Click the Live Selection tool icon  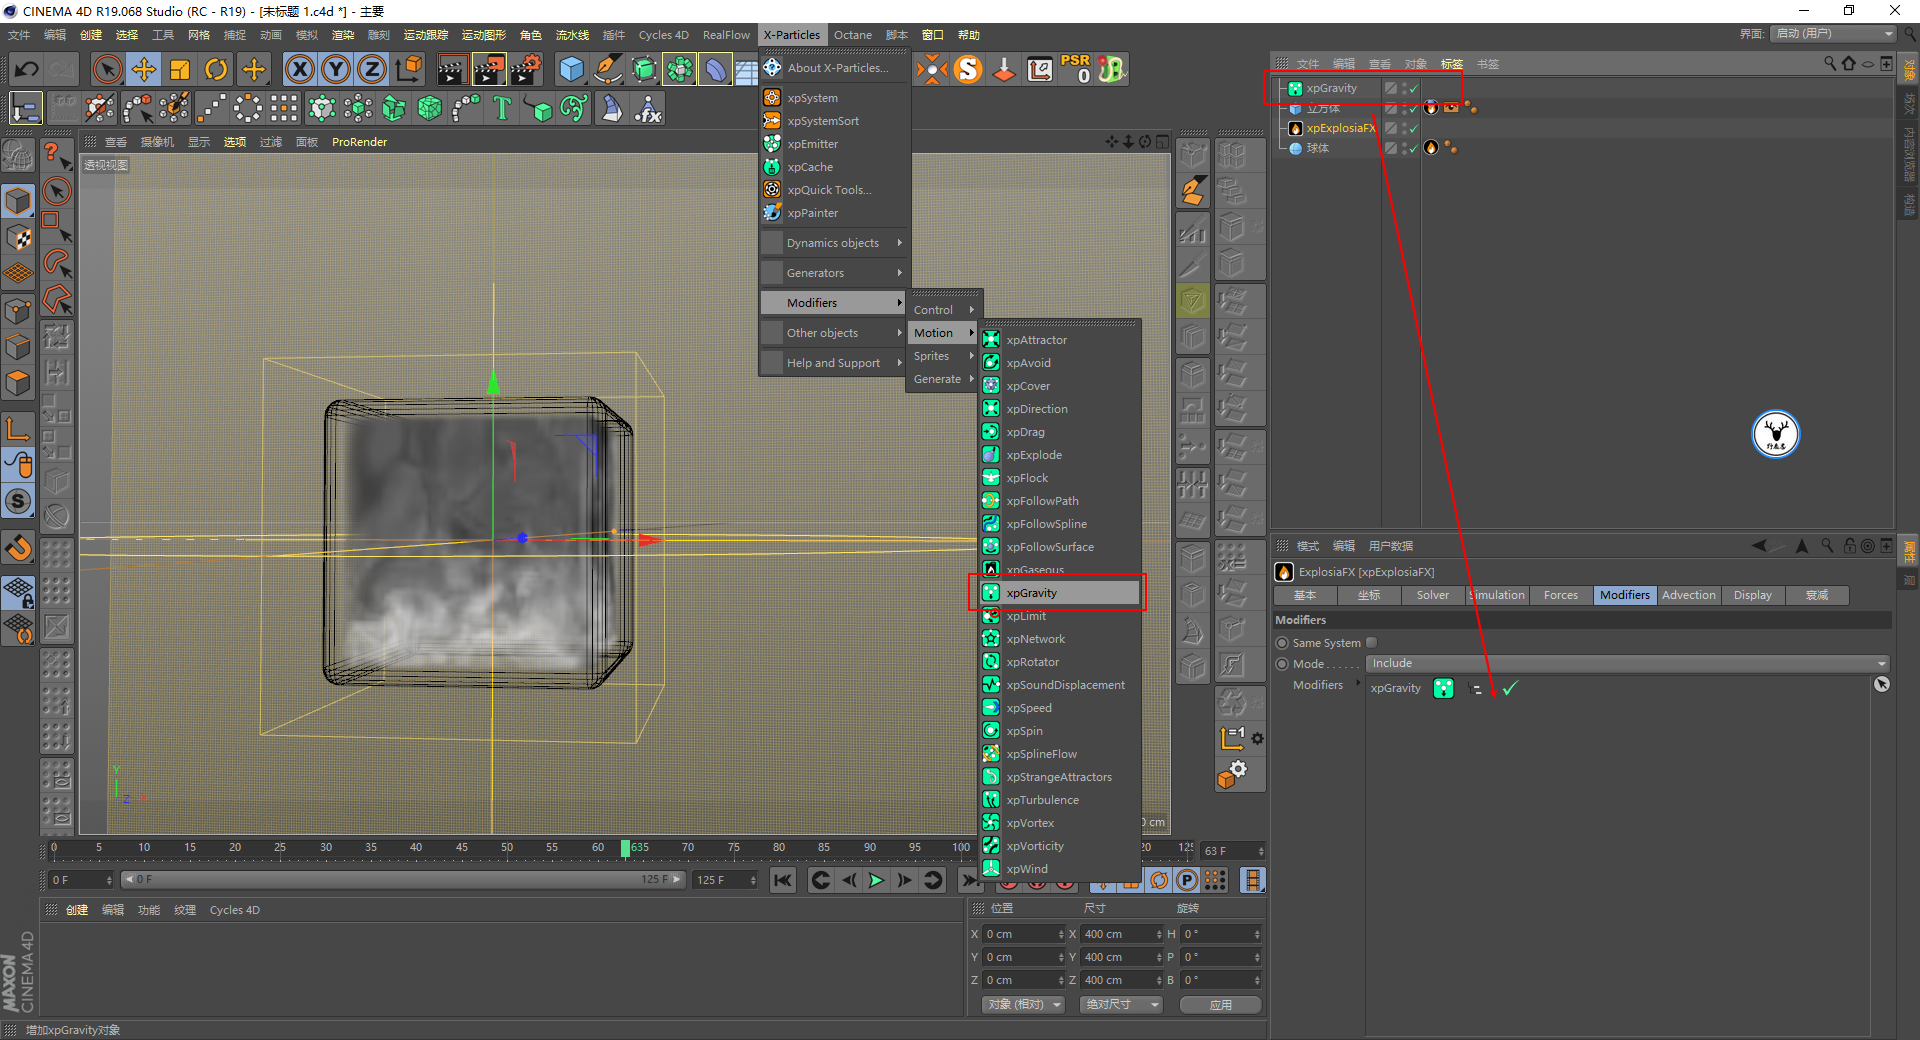pos(107,69)
